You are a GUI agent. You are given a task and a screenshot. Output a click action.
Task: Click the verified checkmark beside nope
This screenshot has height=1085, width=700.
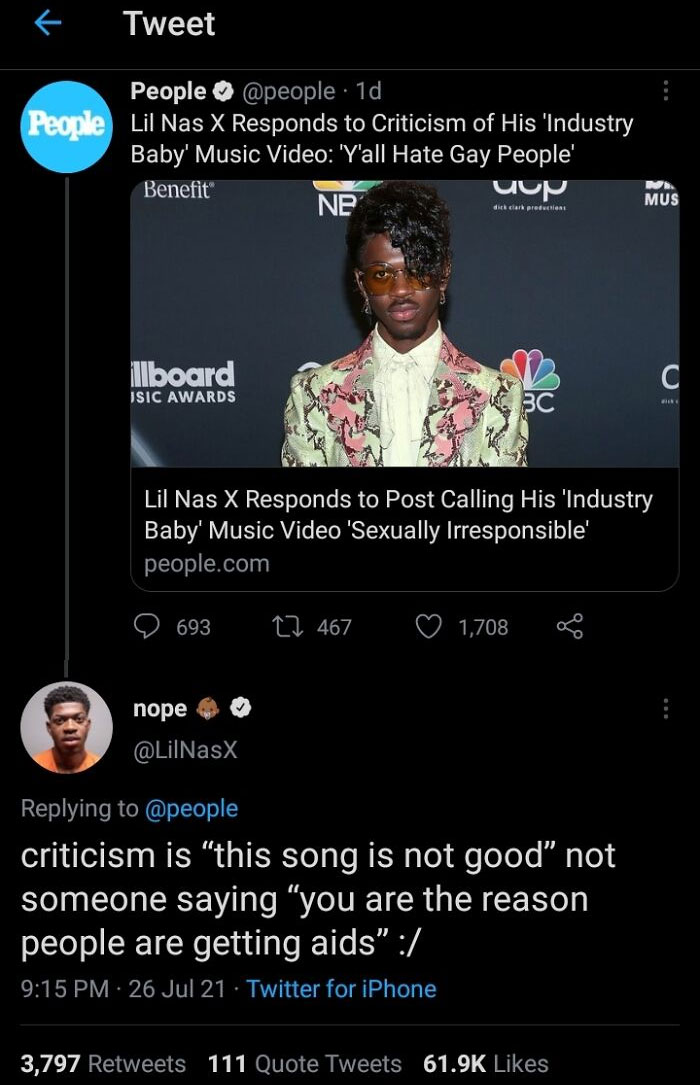point(240,709)
